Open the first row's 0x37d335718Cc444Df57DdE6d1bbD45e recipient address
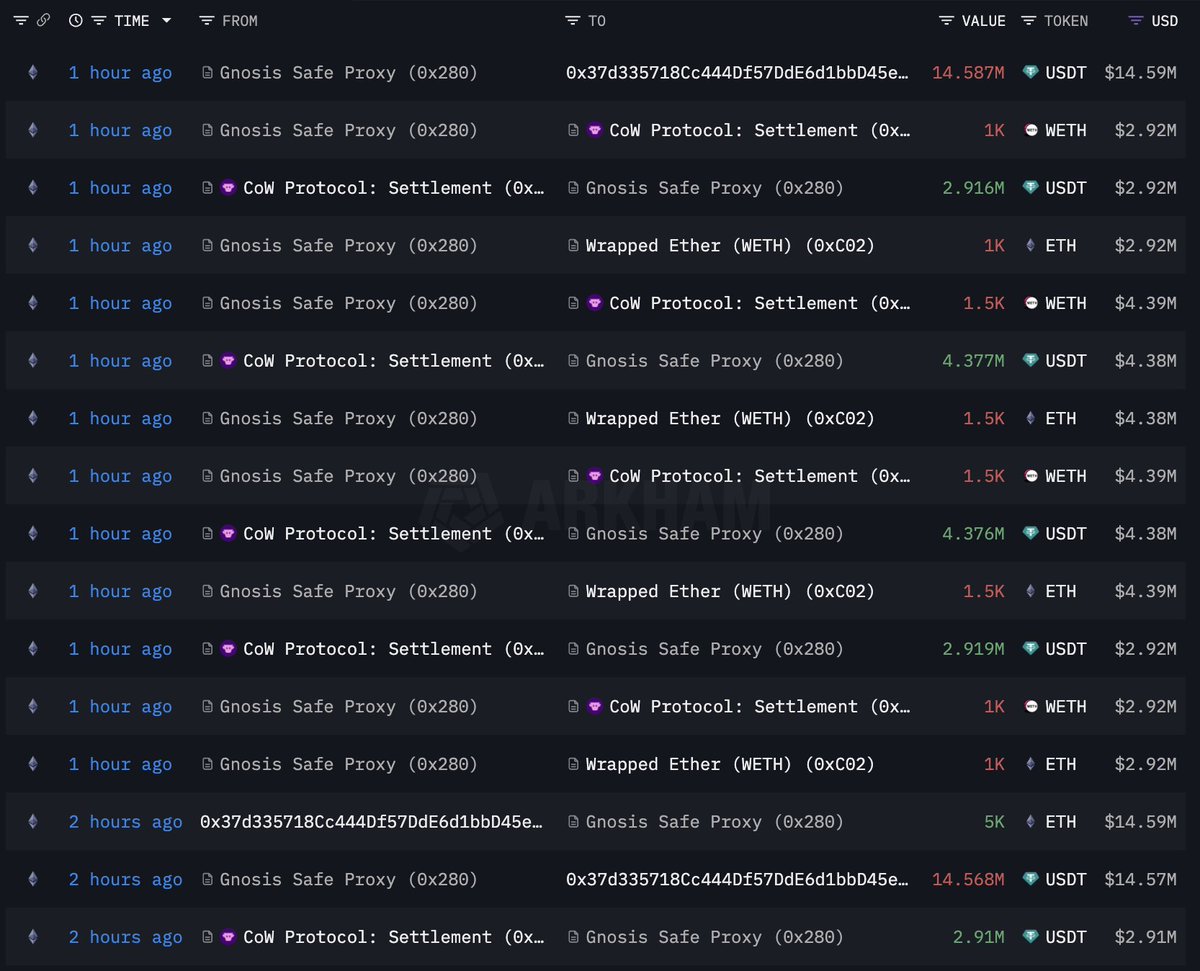This screenshot has width=1200, height=971. click(738, 72)
